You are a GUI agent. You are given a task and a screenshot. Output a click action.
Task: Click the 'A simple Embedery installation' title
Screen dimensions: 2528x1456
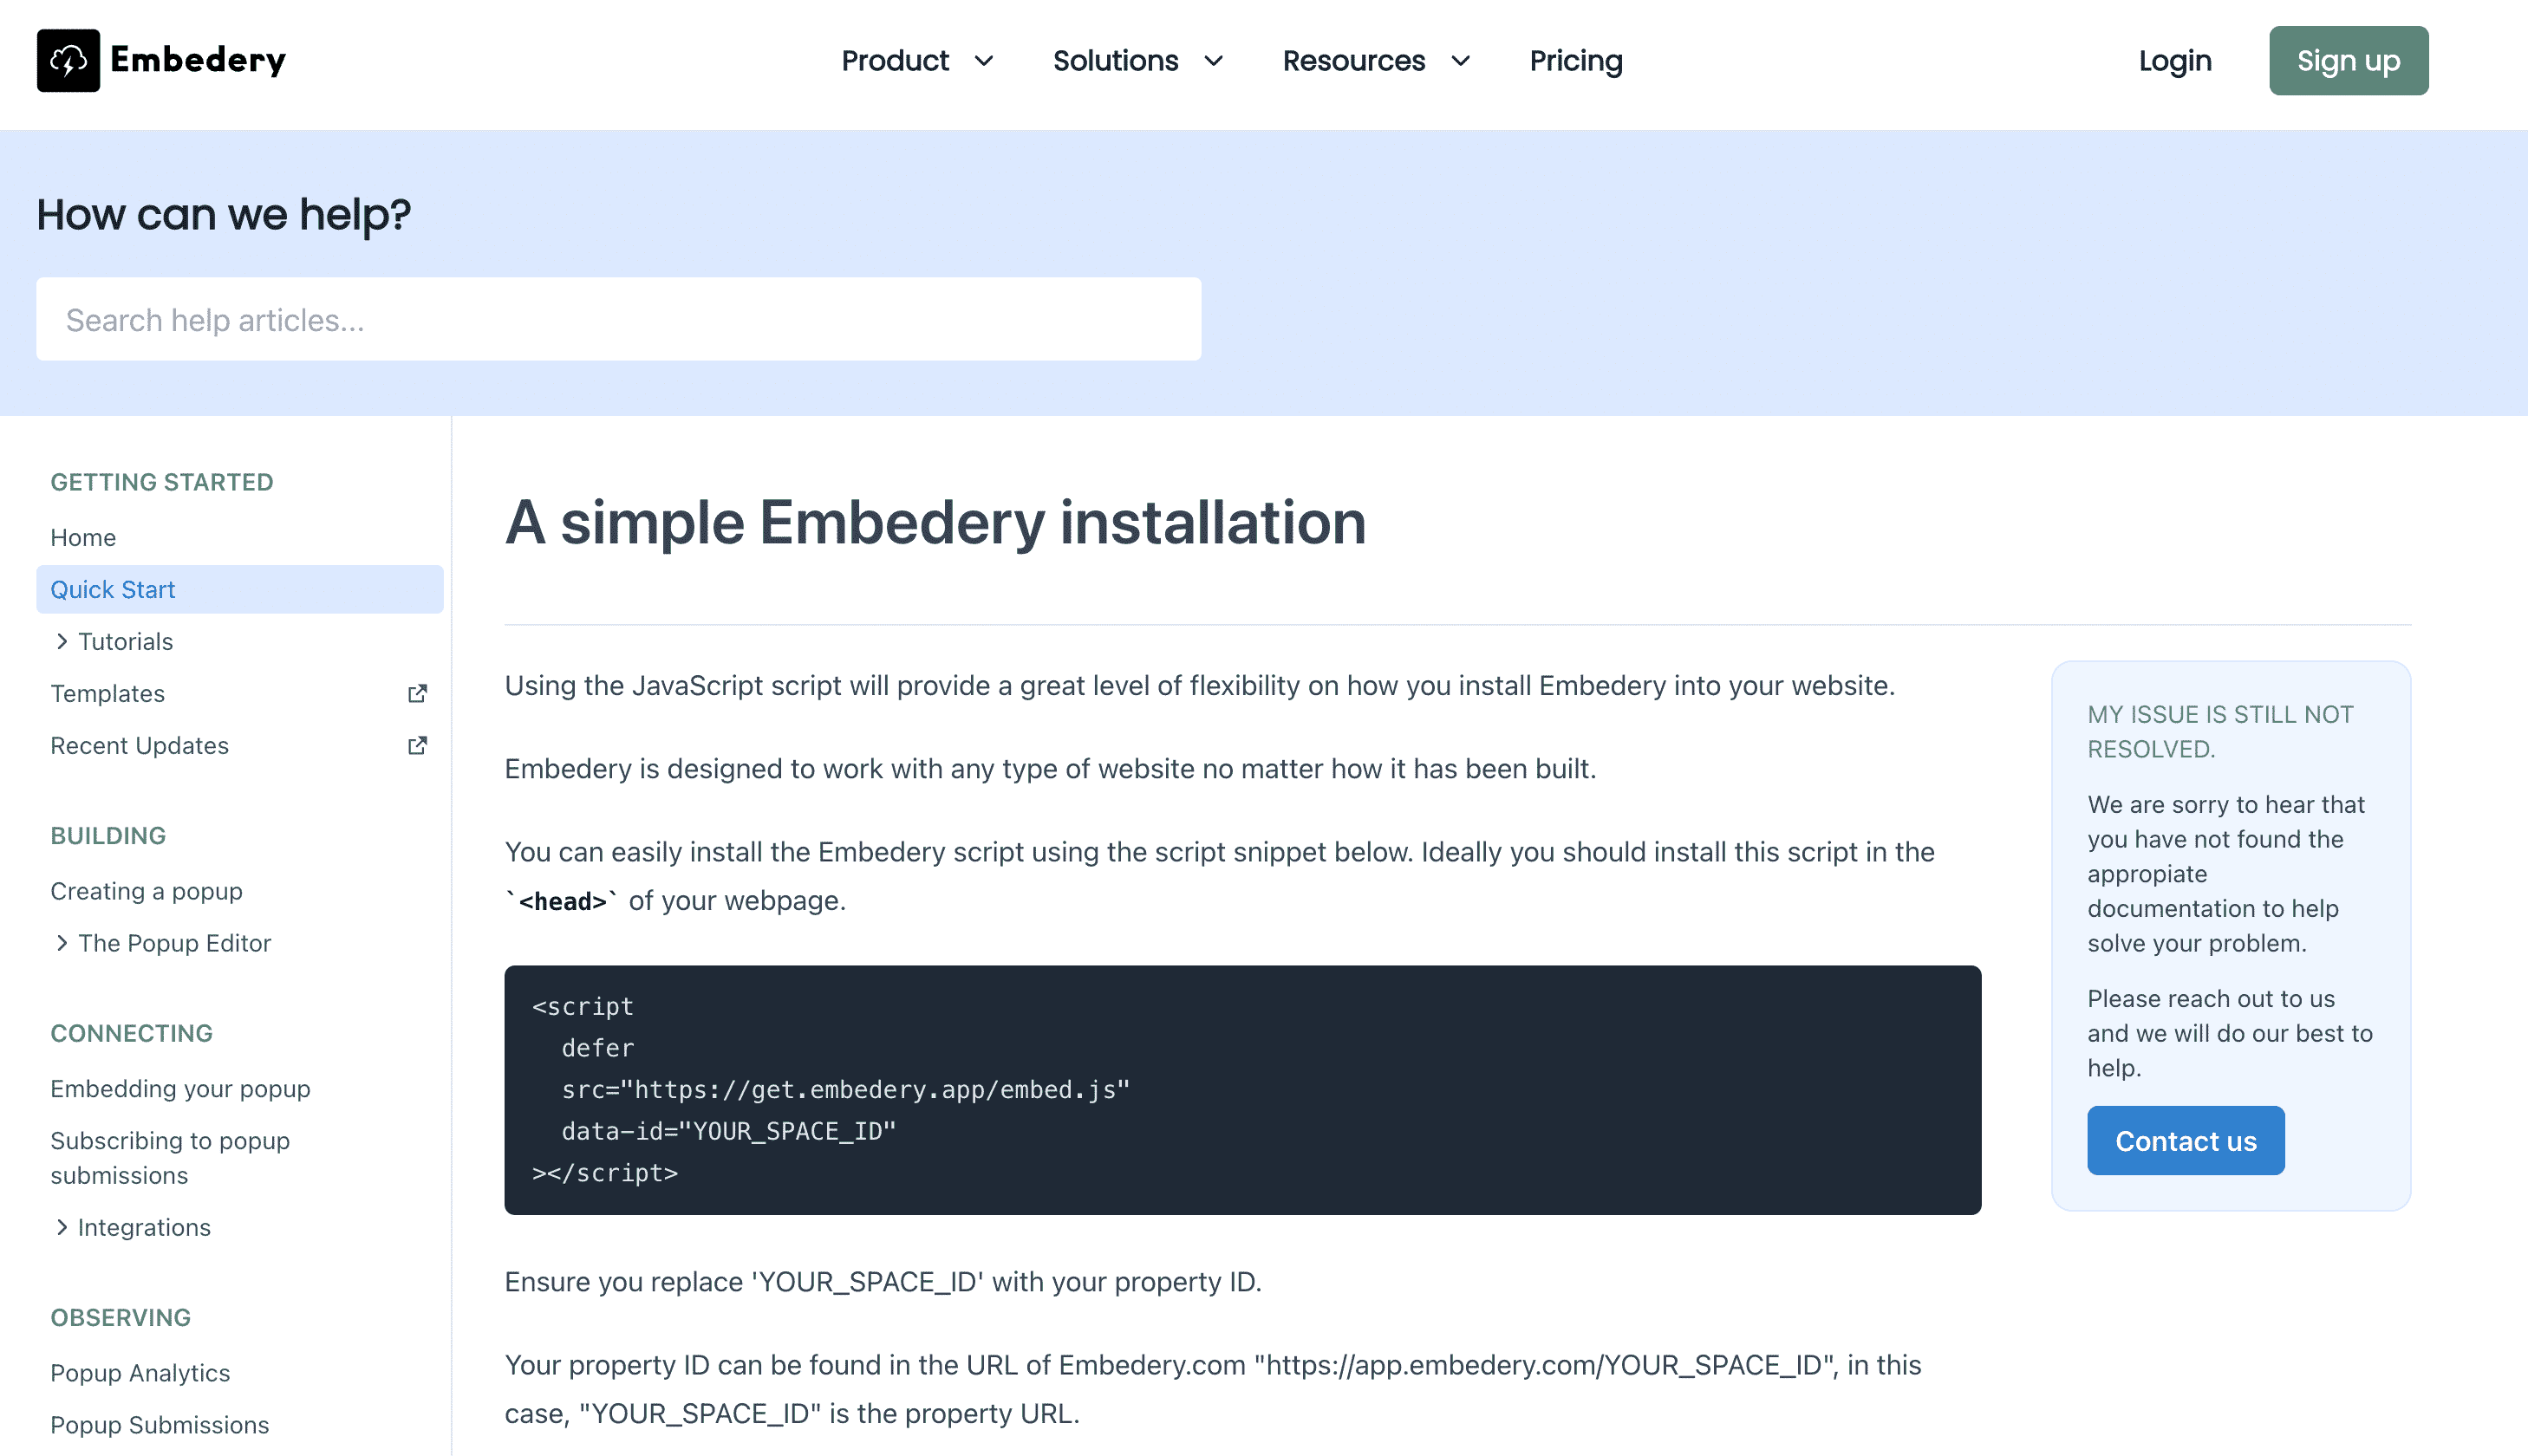[x=935, y=523]
